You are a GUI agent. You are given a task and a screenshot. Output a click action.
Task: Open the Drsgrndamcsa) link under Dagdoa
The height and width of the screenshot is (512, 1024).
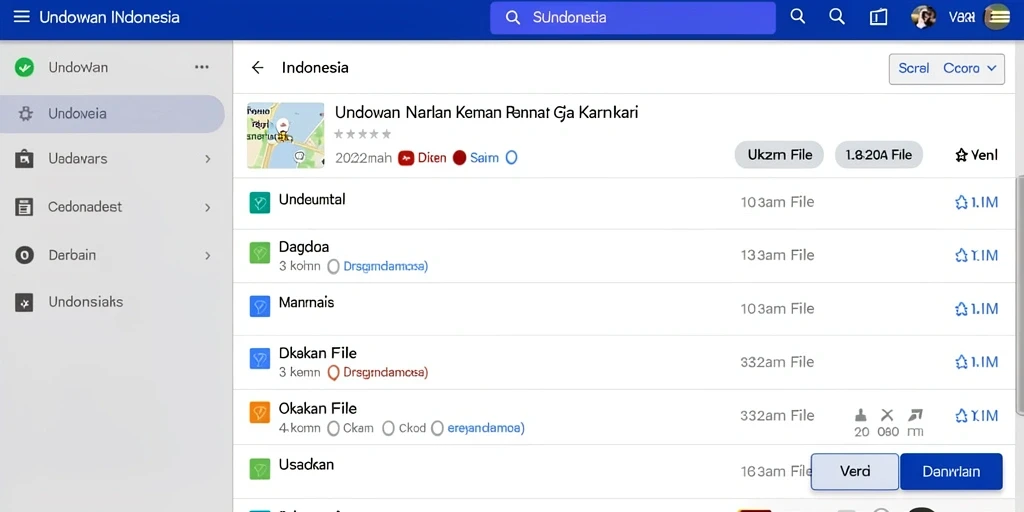[x=385, y=266]
